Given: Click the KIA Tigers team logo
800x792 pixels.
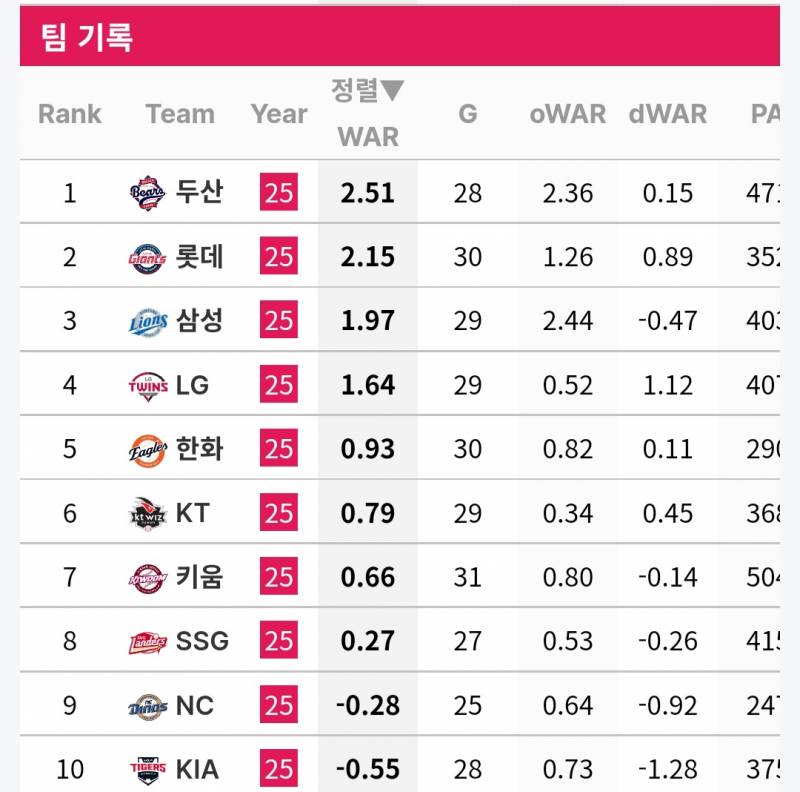Looking at the screenshot, I should point(148,769).
